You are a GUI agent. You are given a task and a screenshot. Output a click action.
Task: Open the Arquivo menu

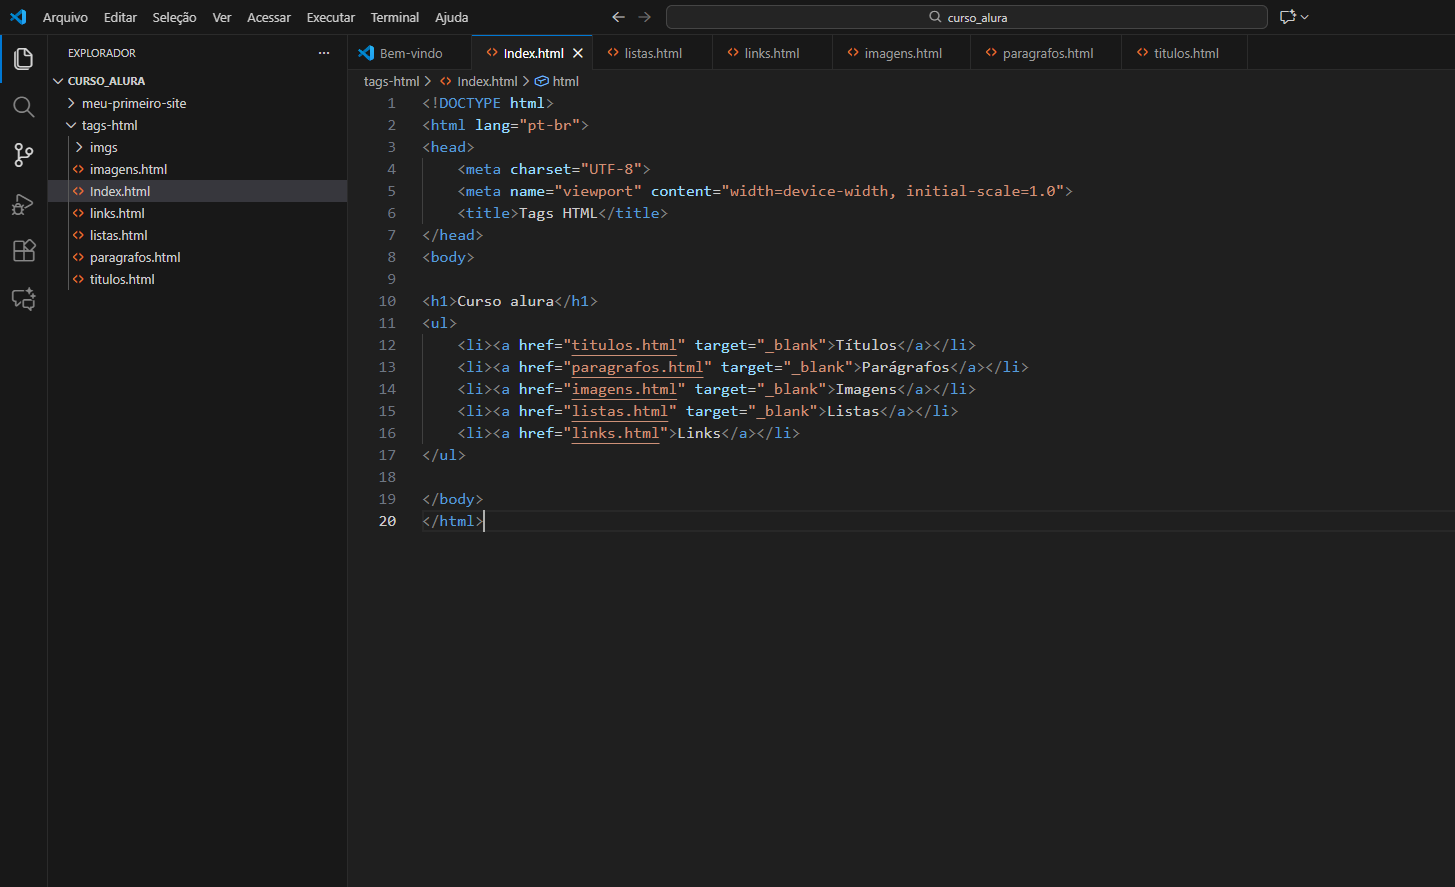65,17
